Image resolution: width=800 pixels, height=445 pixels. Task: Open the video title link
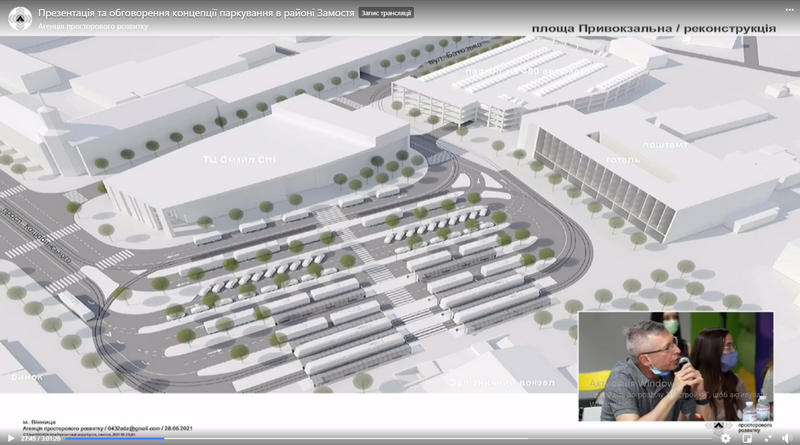pos(195,12)
